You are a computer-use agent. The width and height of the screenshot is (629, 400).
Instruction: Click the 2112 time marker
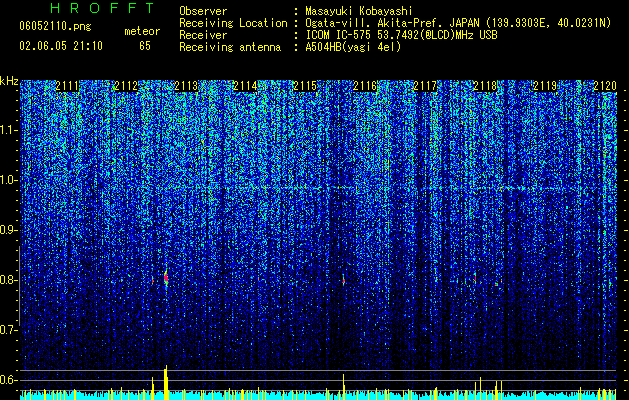[x=126, y=86]
